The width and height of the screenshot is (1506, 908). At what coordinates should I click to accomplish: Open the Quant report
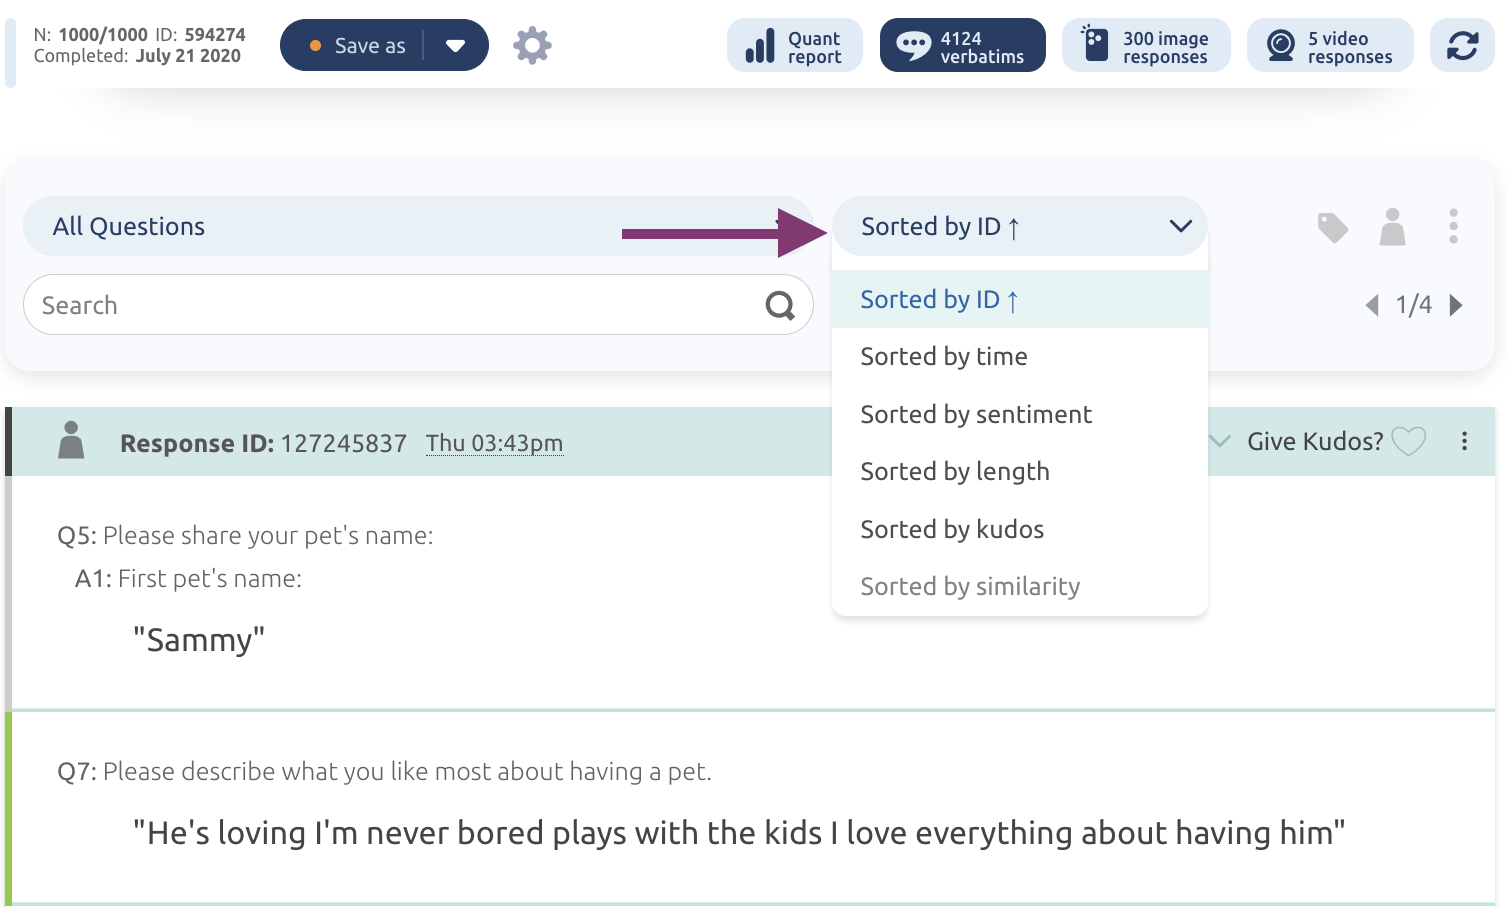[x=795, y=46]
